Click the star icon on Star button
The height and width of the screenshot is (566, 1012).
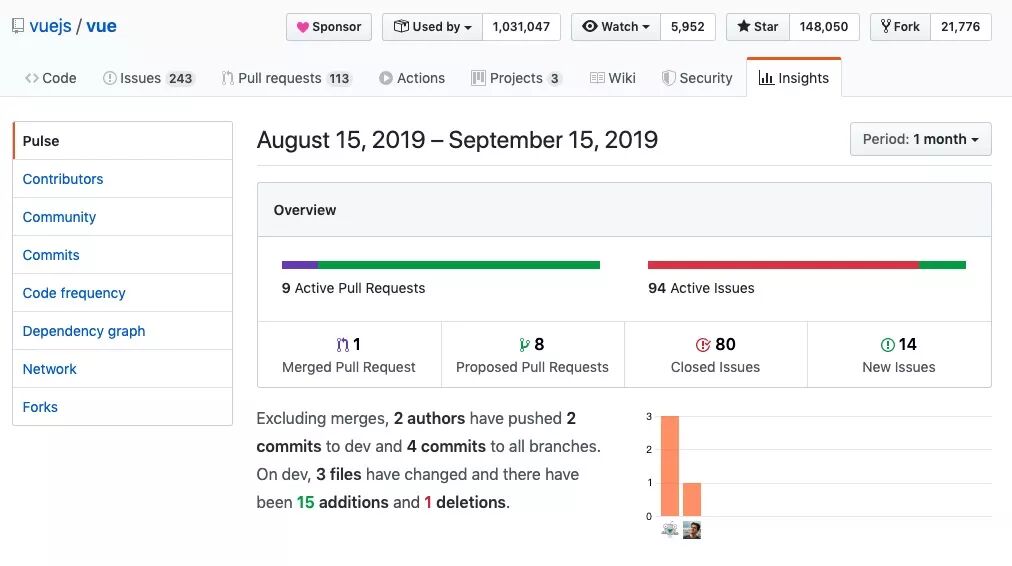coord(744,26)
